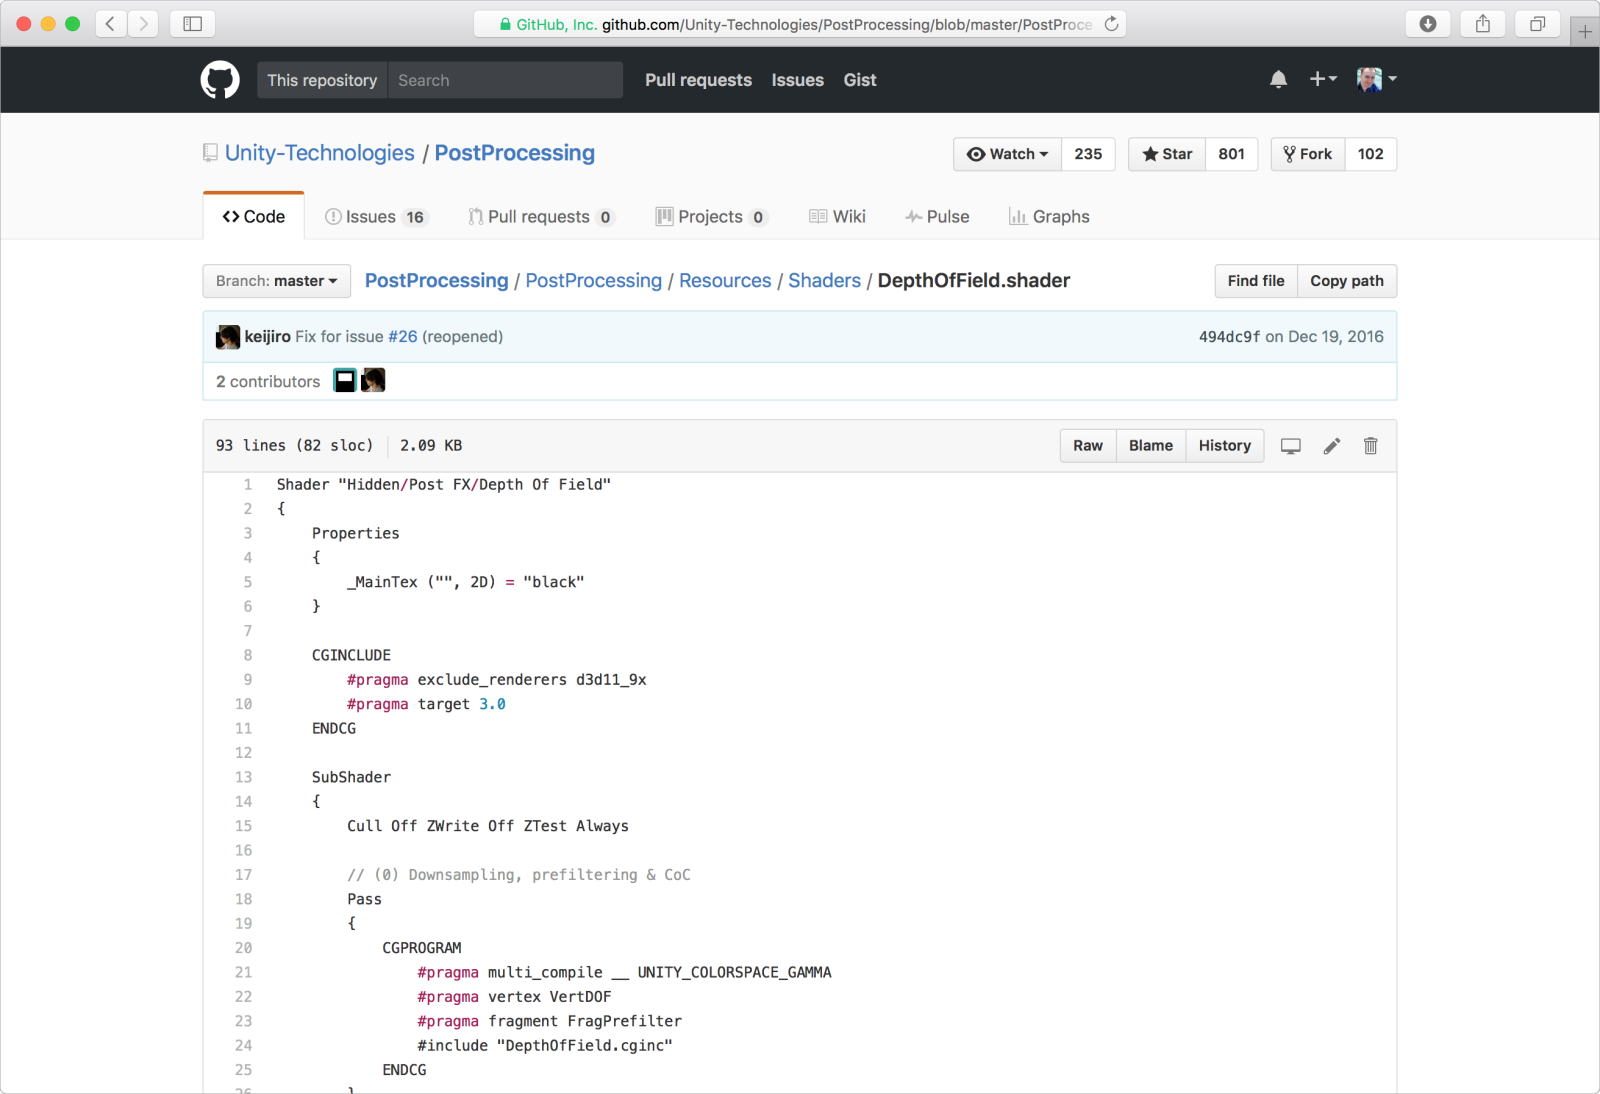Click the '2 contributors' text

point(268,382)
